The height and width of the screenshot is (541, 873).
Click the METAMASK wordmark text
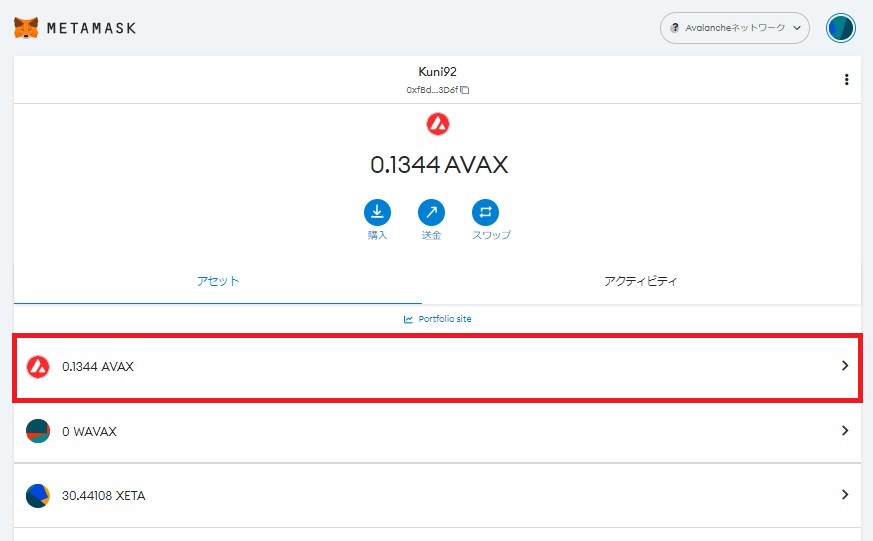(91, 28)
